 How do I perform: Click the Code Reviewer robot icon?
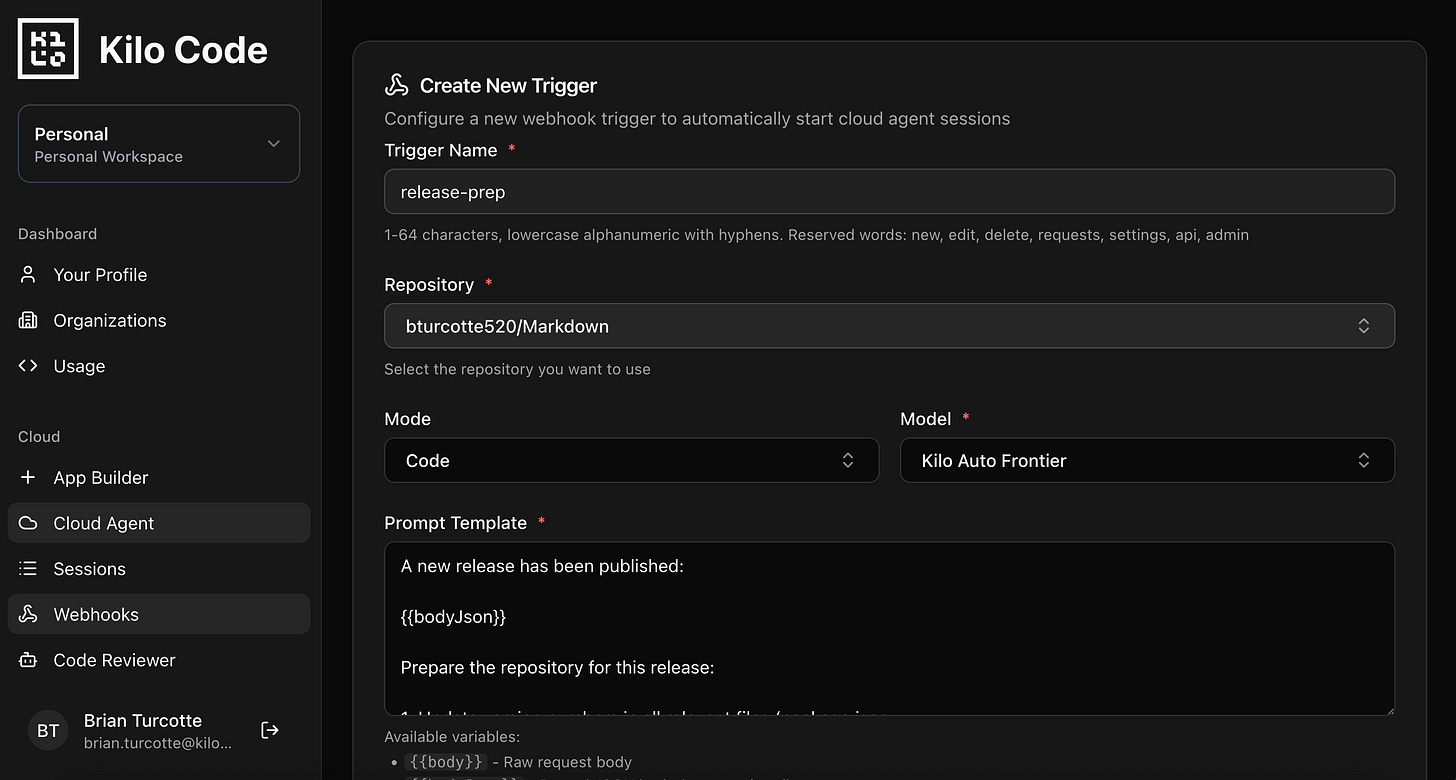pos(28,660)
